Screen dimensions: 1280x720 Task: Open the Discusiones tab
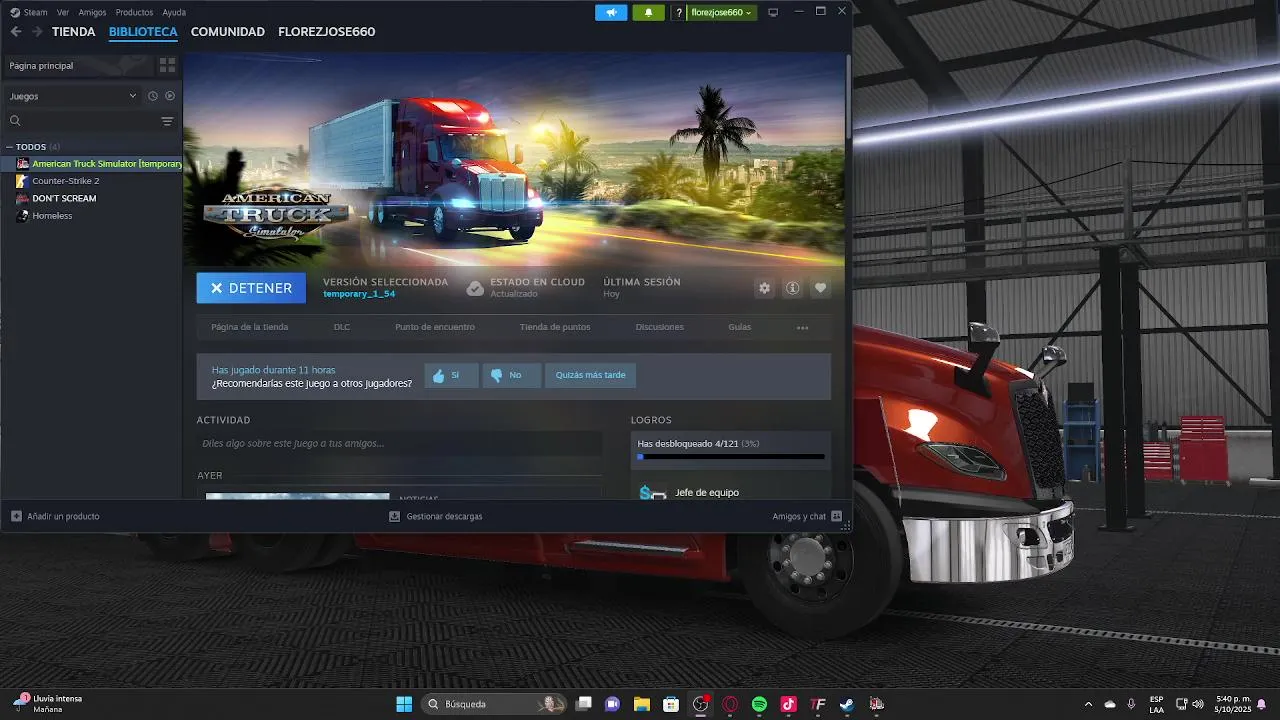(x=659, y=327)
